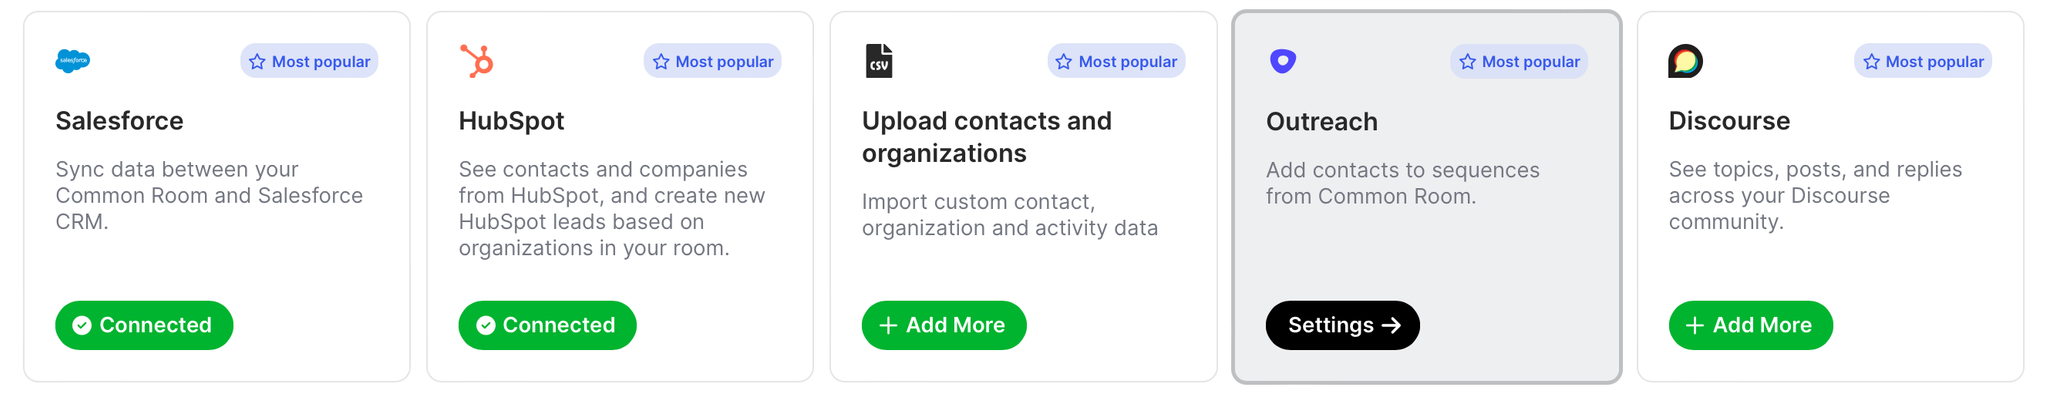Click the CSV file icon
This screenshot has height=394, width=2046.
click(879, 61)
